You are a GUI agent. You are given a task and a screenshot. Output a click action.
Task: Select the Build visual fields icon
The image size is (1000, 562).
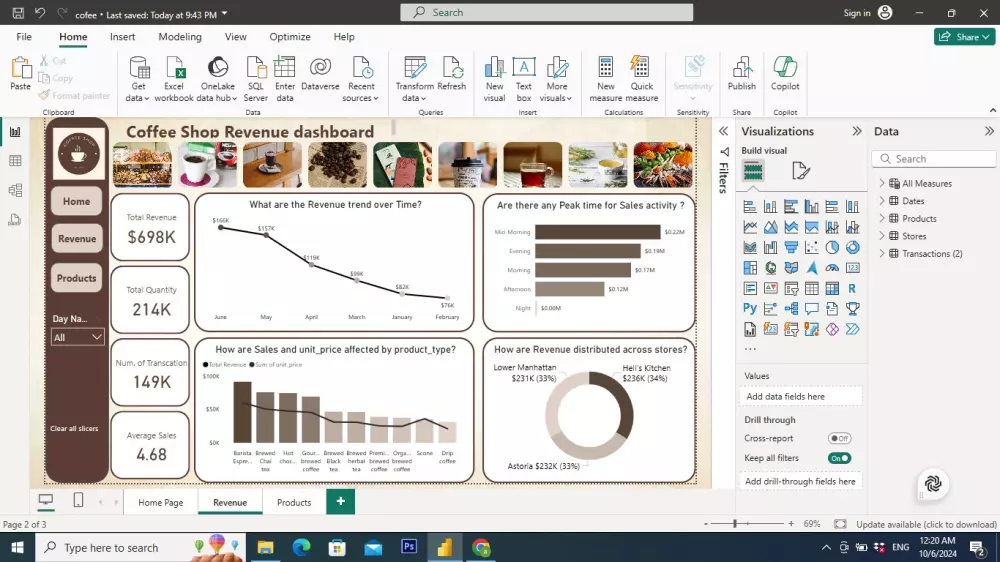point(753,171)
